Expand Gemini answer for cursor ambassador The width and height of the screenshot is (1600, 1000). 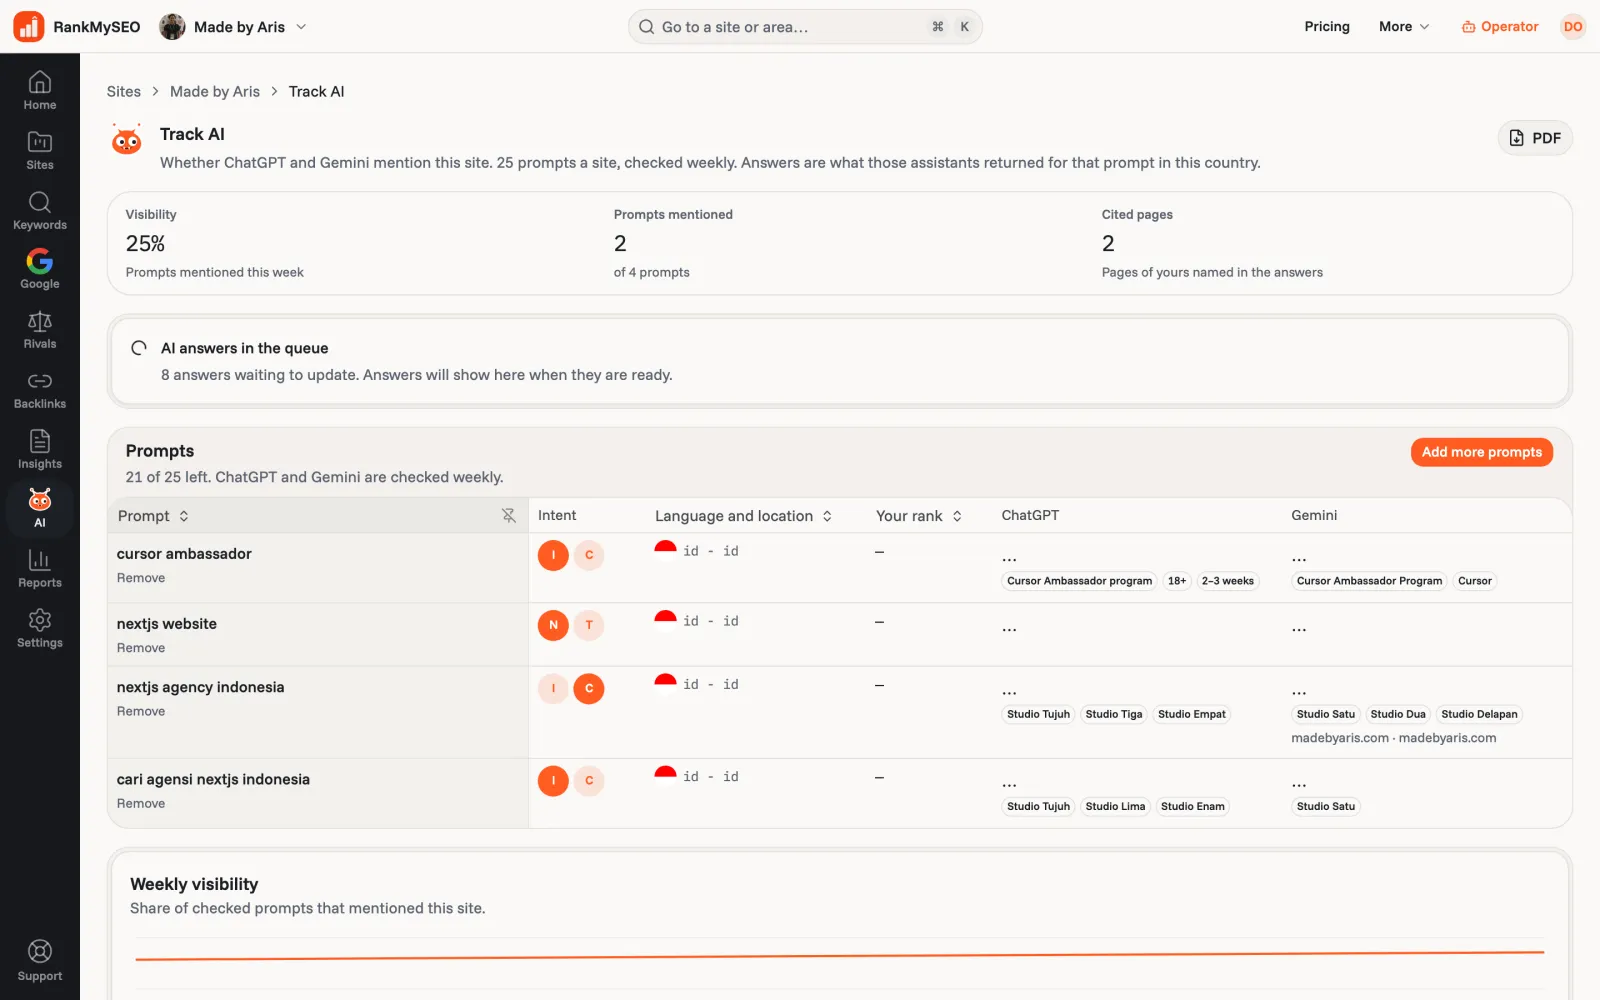click(x=1299, y=558)
